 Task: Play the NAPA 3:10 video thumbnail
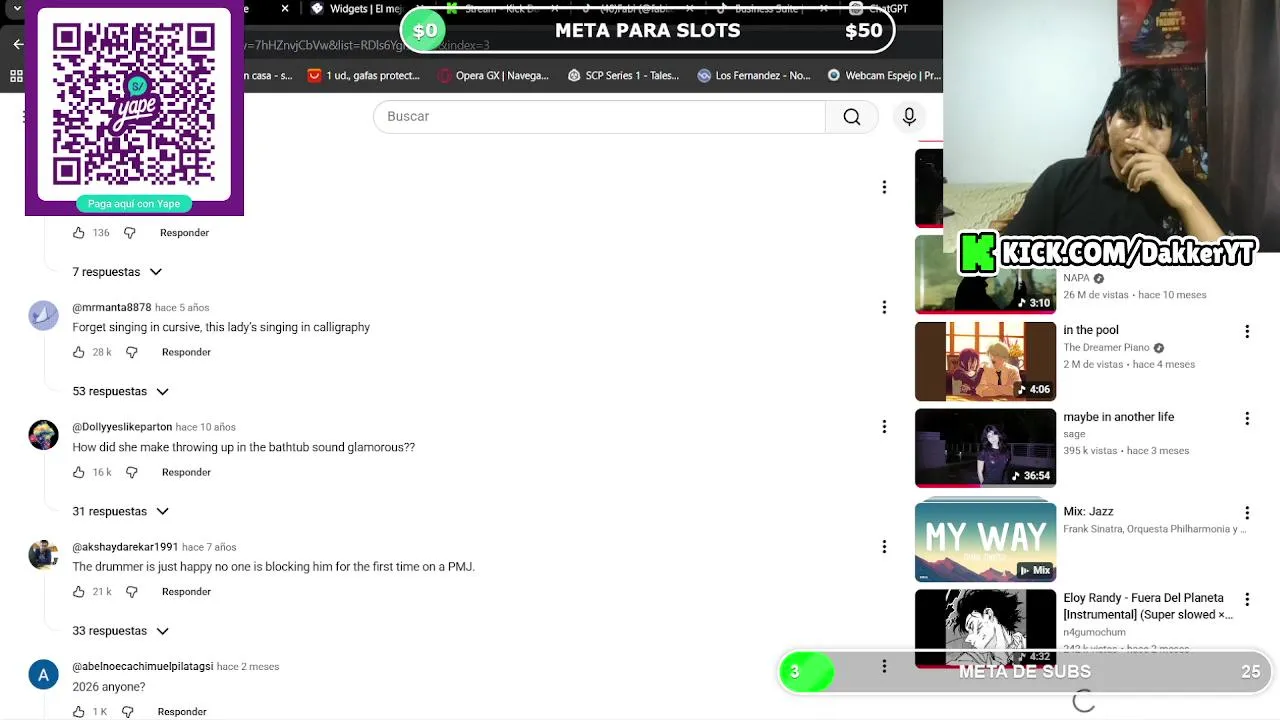click(x=985, y=275)
